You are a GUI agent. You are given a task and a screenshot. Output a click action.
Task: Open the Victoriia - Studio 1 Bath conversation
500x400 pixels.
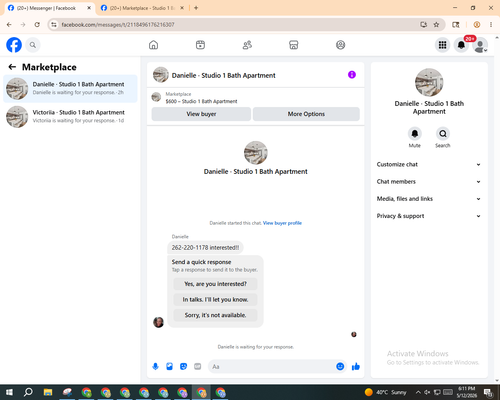coord(70,117)
